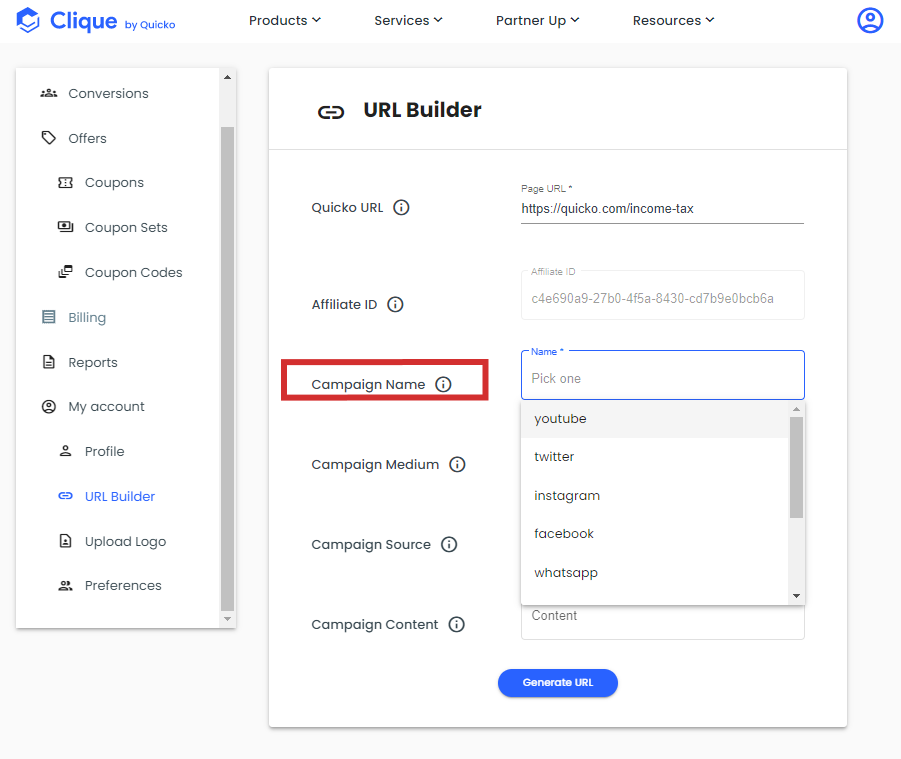Open the user profile avatar icon

(870, 20)
